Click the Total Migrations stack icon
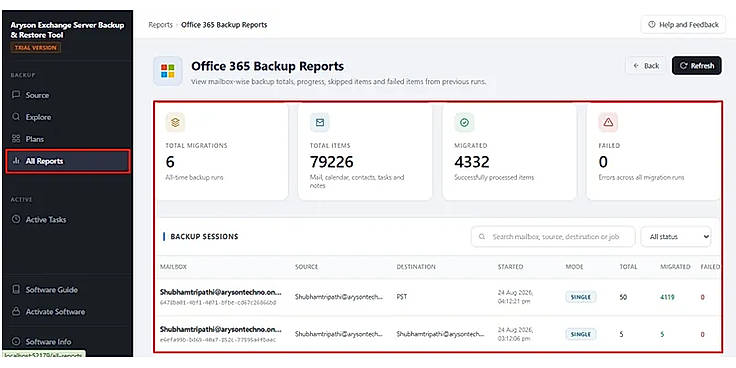Viewport: 736px width, 368px height. point(175,123)
